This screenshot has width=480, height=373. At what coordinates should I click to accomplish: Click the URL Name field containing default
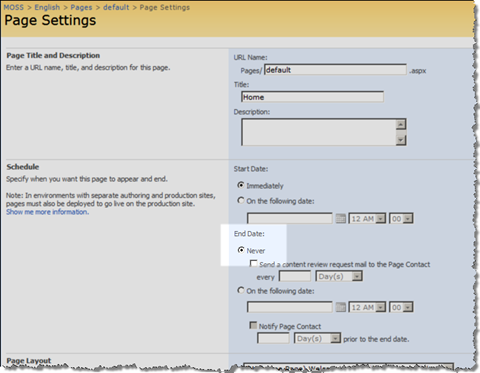(x=335, y=70)
